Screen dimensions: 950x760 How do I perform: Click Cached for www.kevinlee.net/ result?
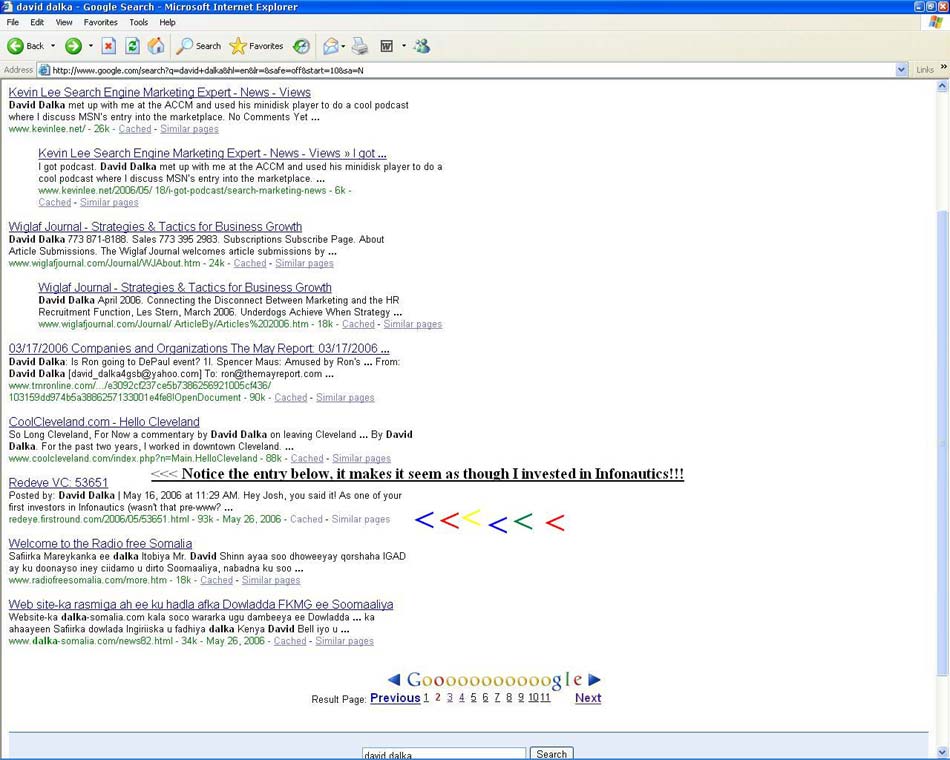135,129
